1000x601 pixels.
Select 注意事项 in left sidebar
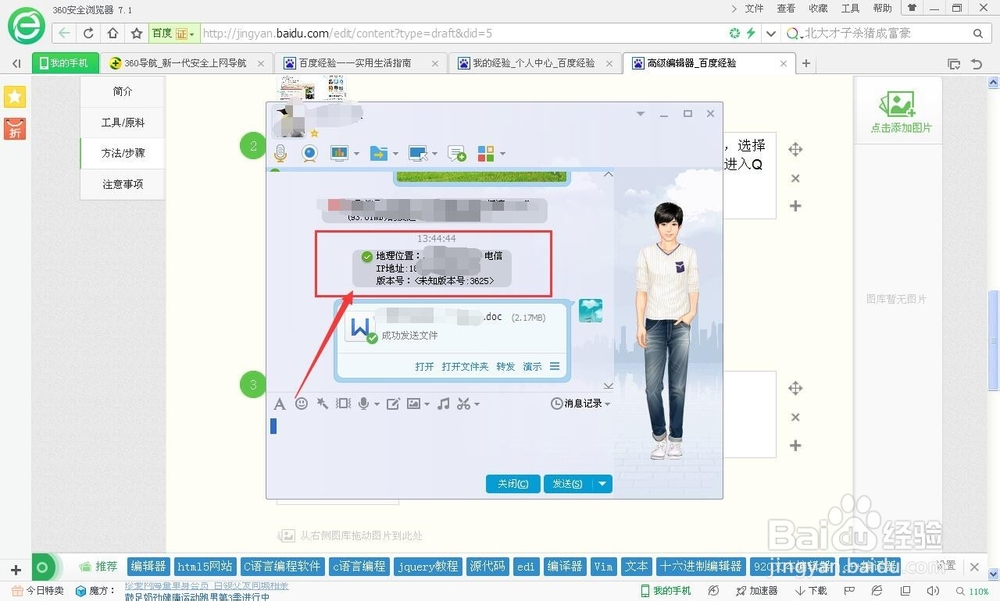[122, 184]
